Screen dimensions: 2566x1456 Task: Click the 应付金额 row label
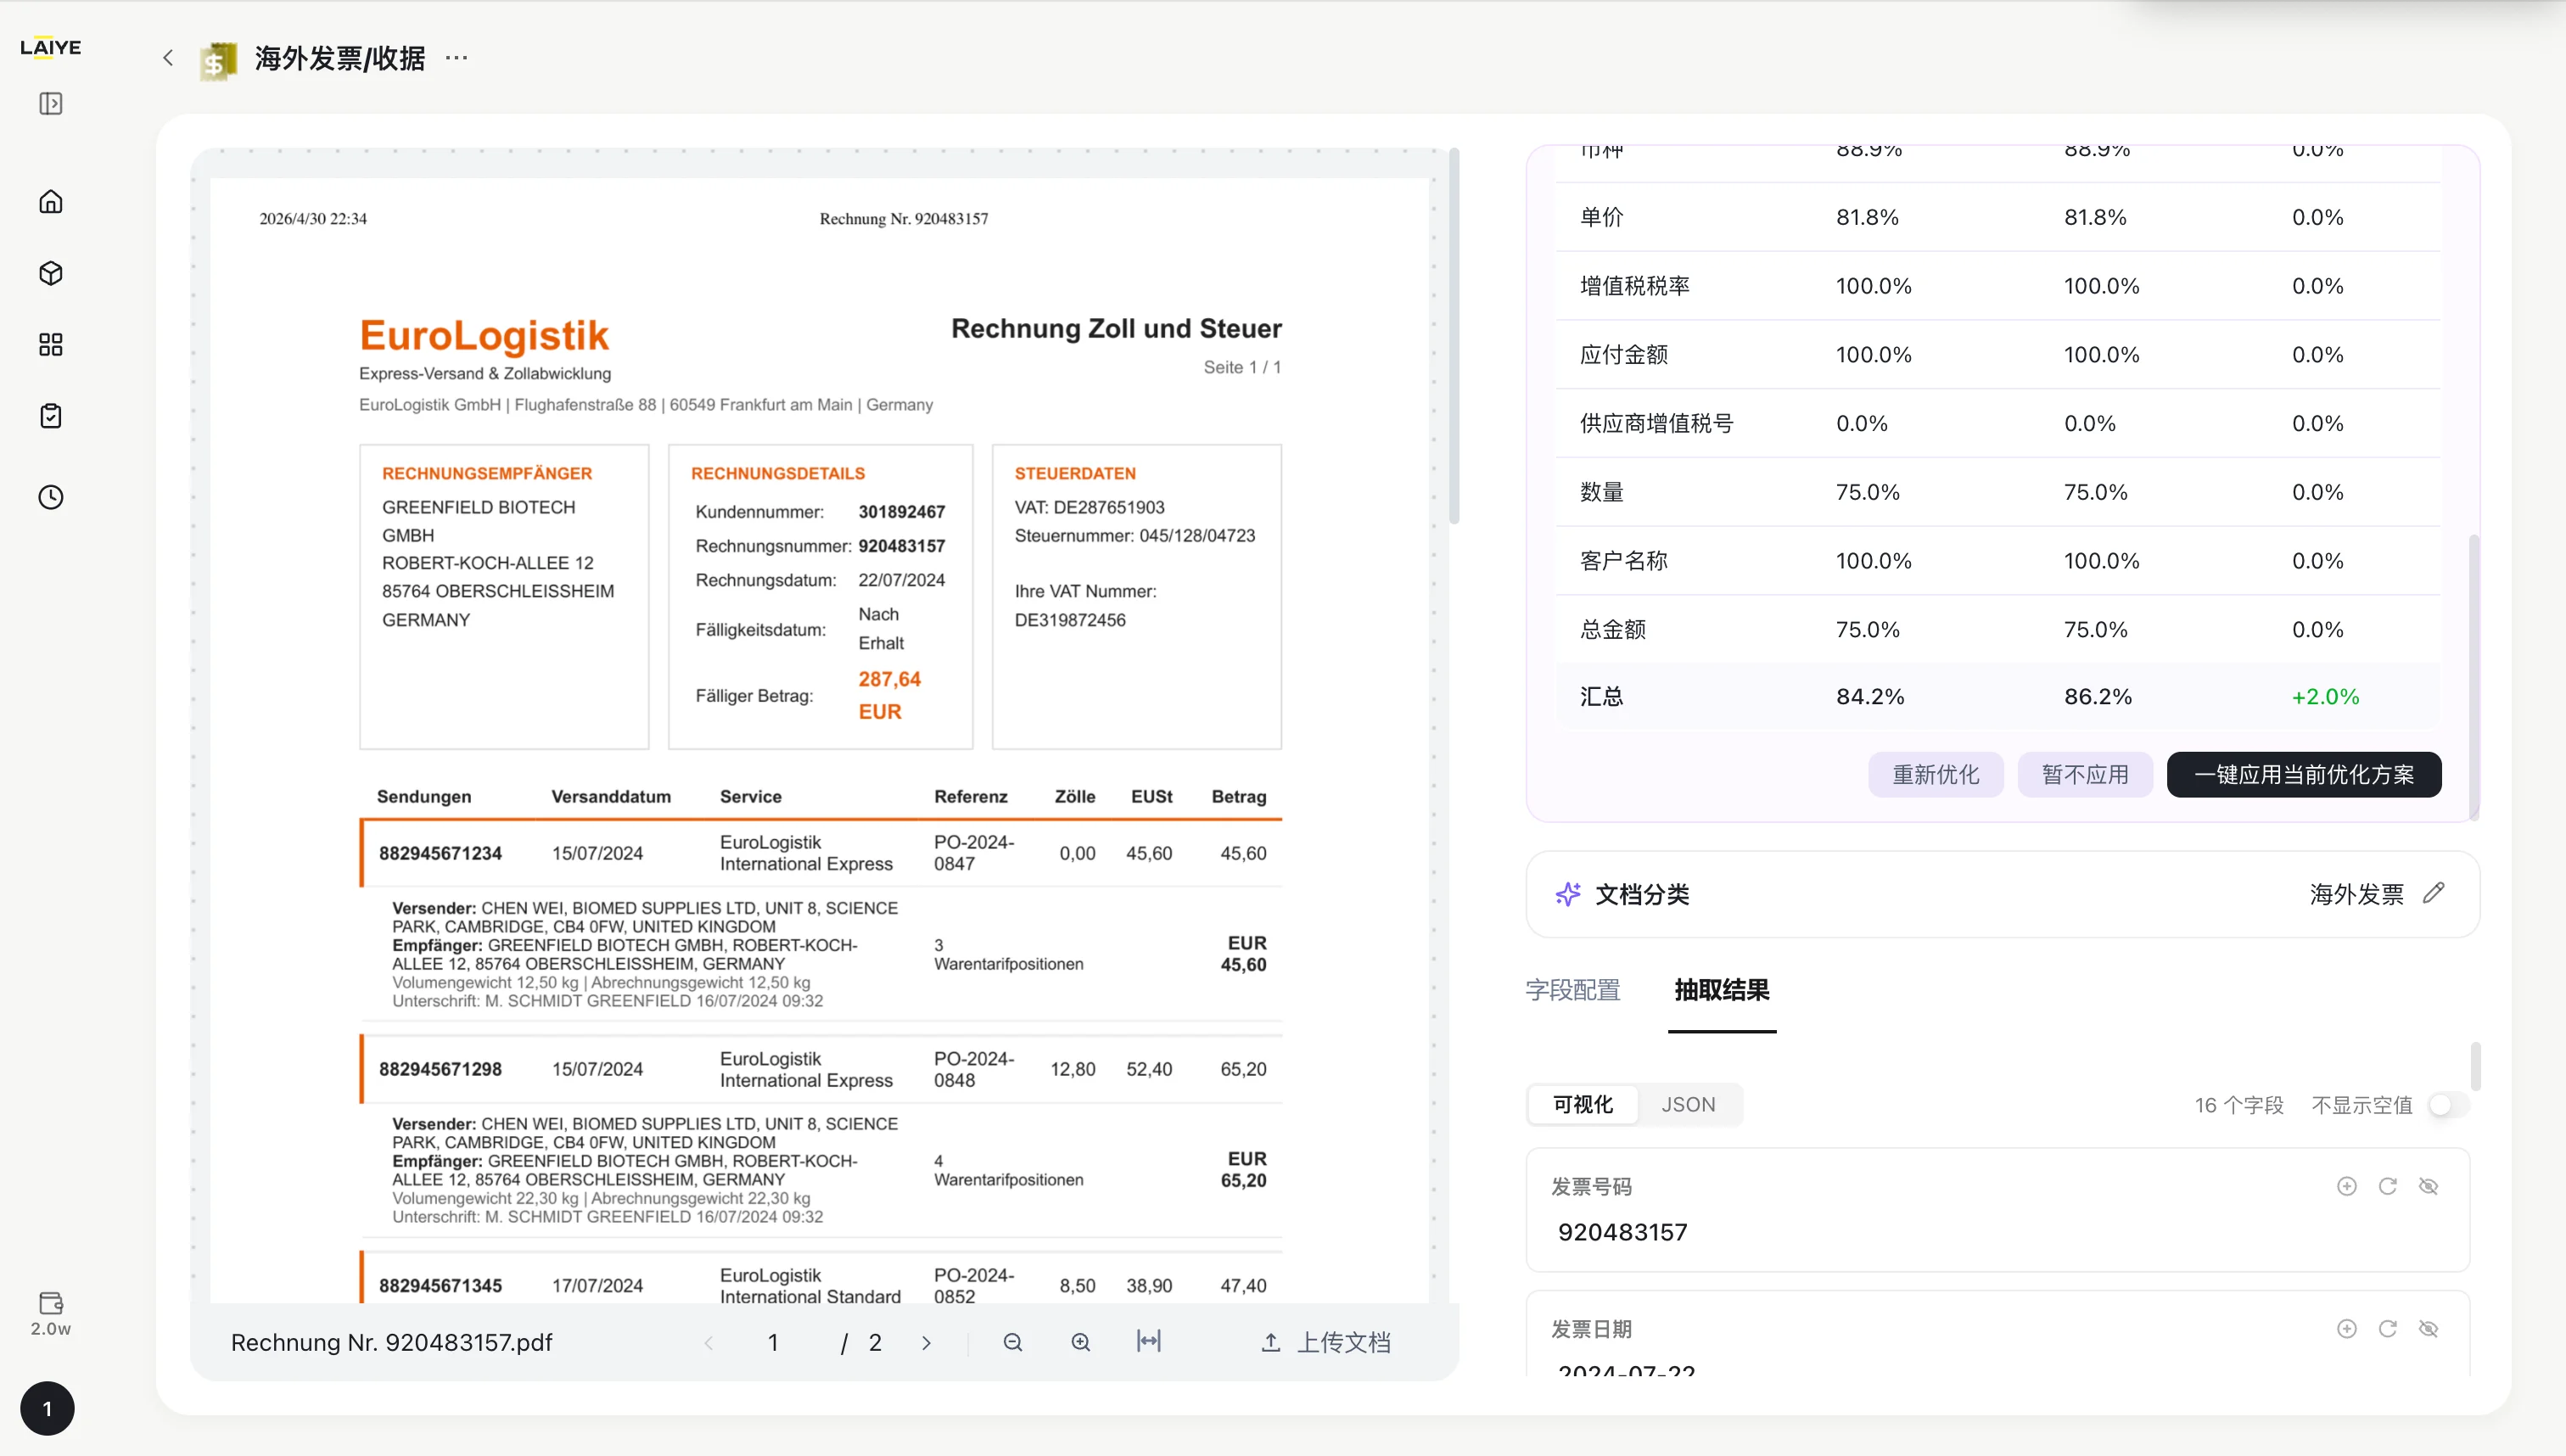pyautogui.click(x=1624, y=355)
